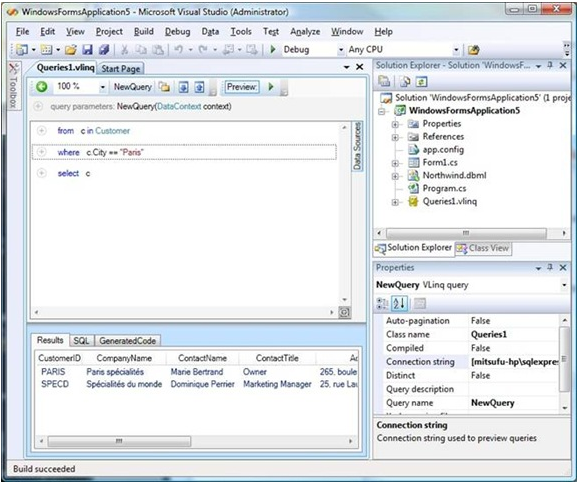Click plus circle beside the select clause
The width and height of the screenshot is (580, 485).
(x=41, y=173)
